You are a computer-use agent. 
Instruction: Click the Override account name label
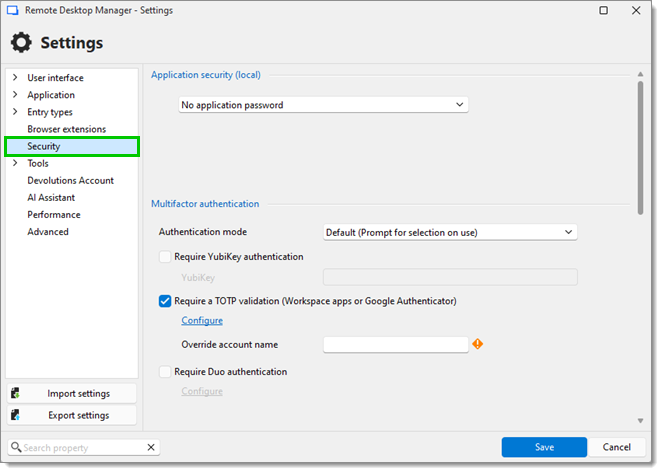[230, 345]
